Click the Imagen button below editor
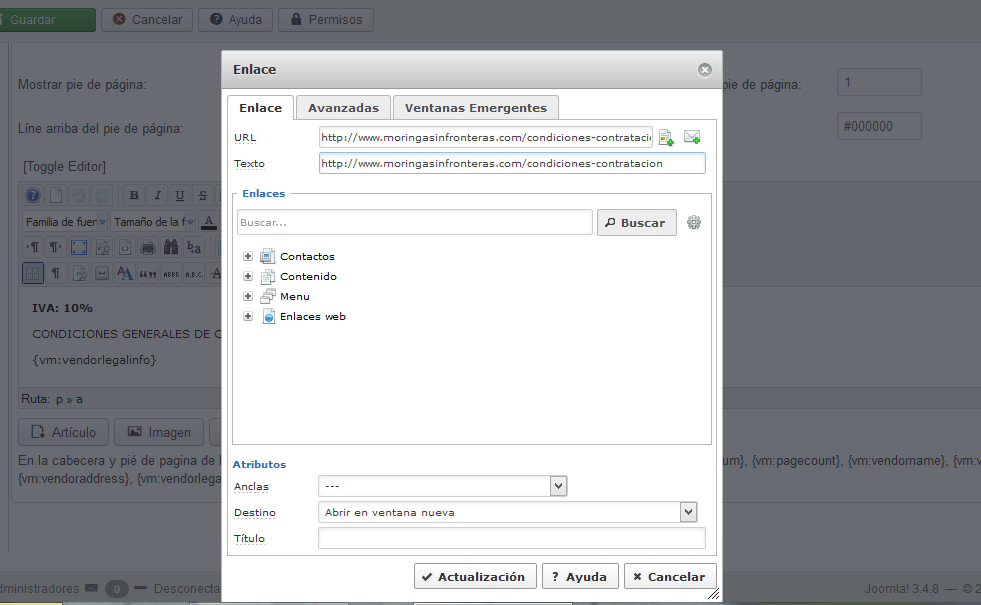Viewport: 981px width, 605px height. tap(159, 432)
